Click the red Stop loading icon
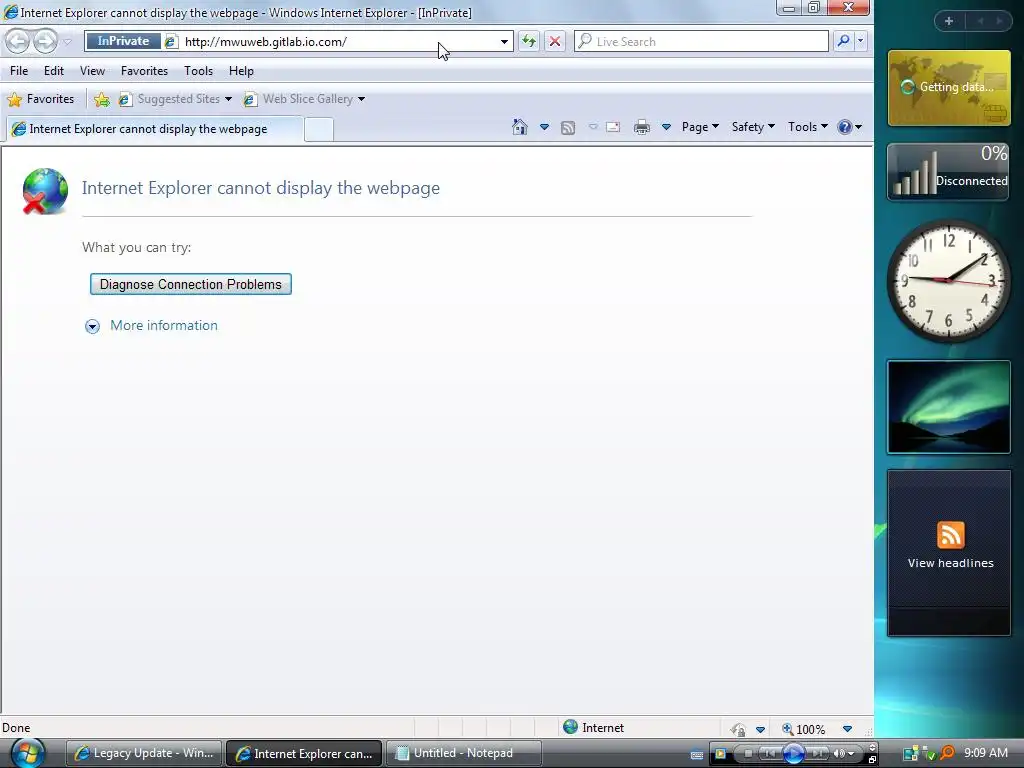Viewport: 1024px width, 768px height. [x=554, y=42]
